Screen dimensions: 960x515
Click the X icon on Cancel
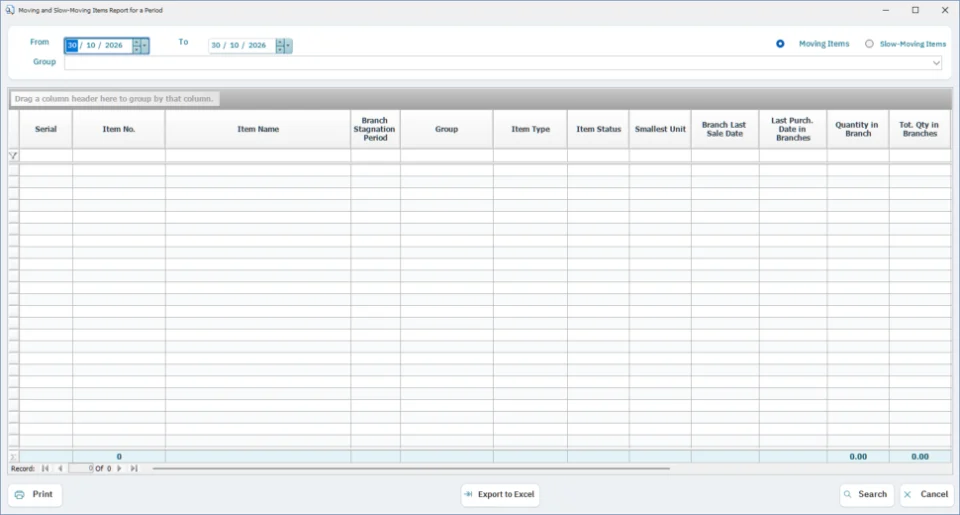pos(907,495)
